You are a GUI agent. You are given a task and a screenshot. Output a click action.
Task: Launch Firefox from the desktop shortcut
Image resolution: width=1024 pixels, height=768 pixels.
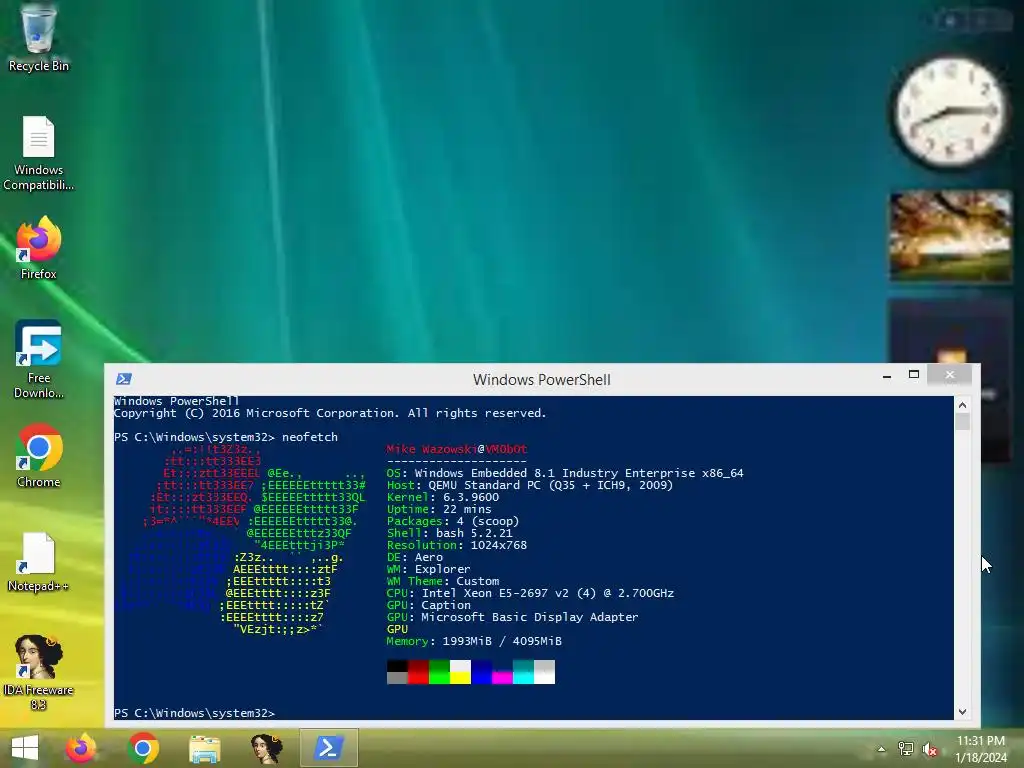point(39,248)
